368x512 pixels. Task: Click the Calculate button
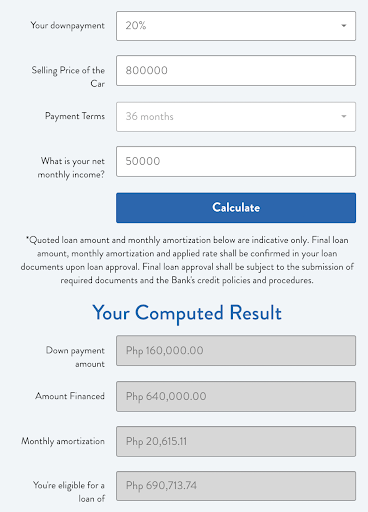(236, 208)
